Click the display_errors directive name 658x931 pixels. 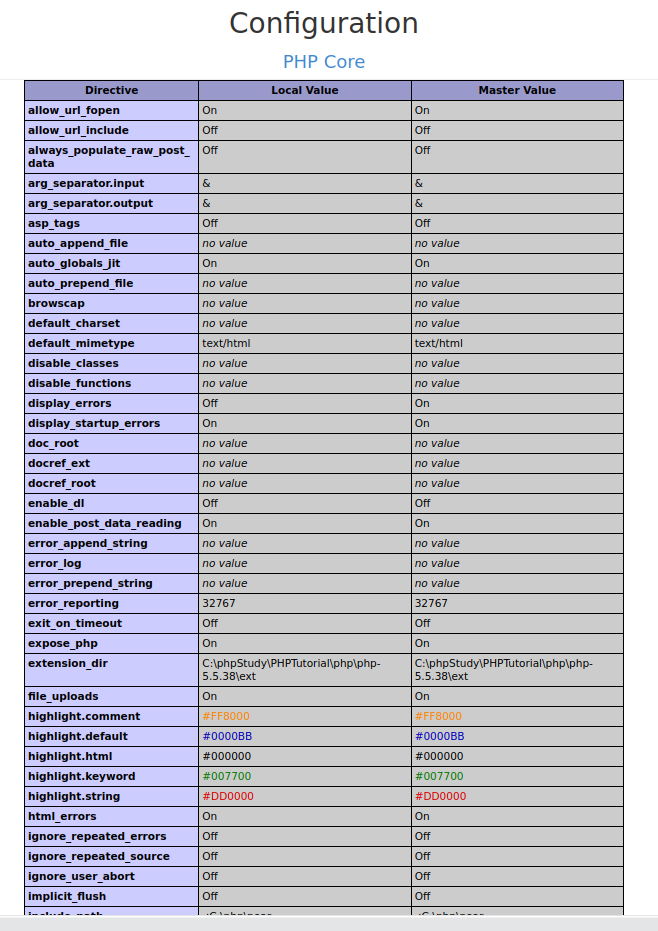(69, 404)
